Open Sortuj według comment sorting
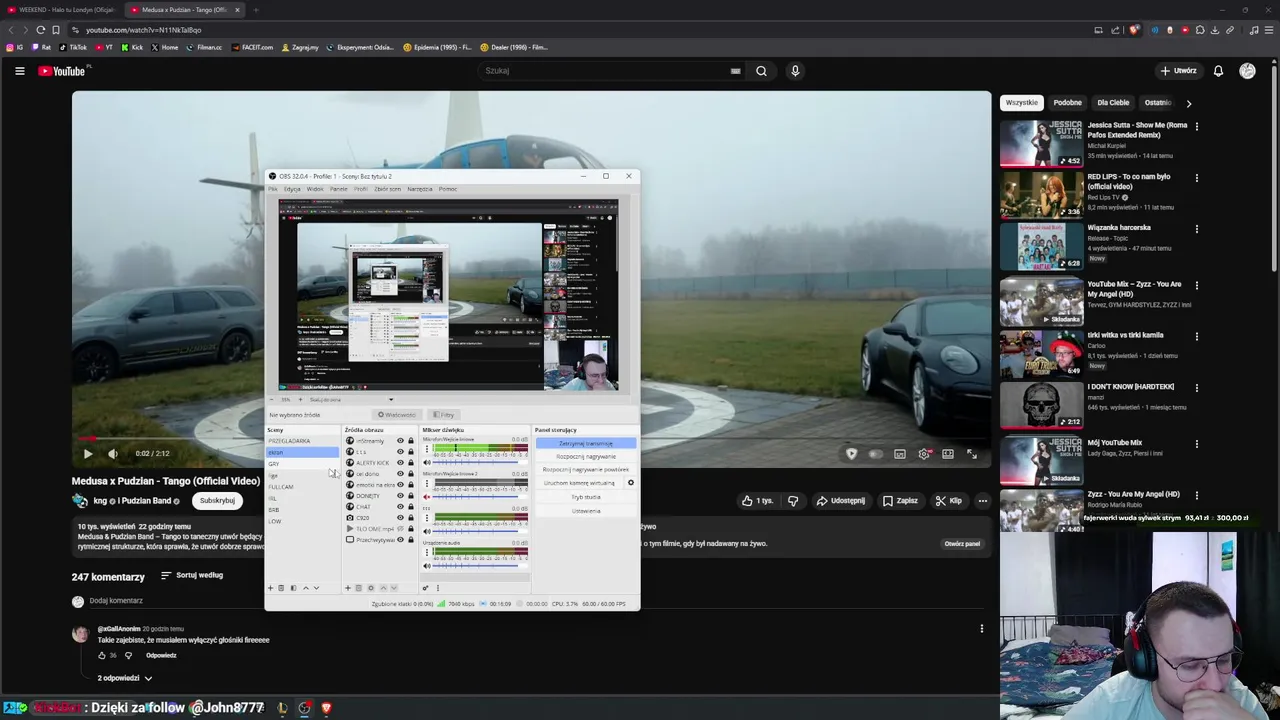This screenshot has height=720, width=1280. [x=191, y=576]
